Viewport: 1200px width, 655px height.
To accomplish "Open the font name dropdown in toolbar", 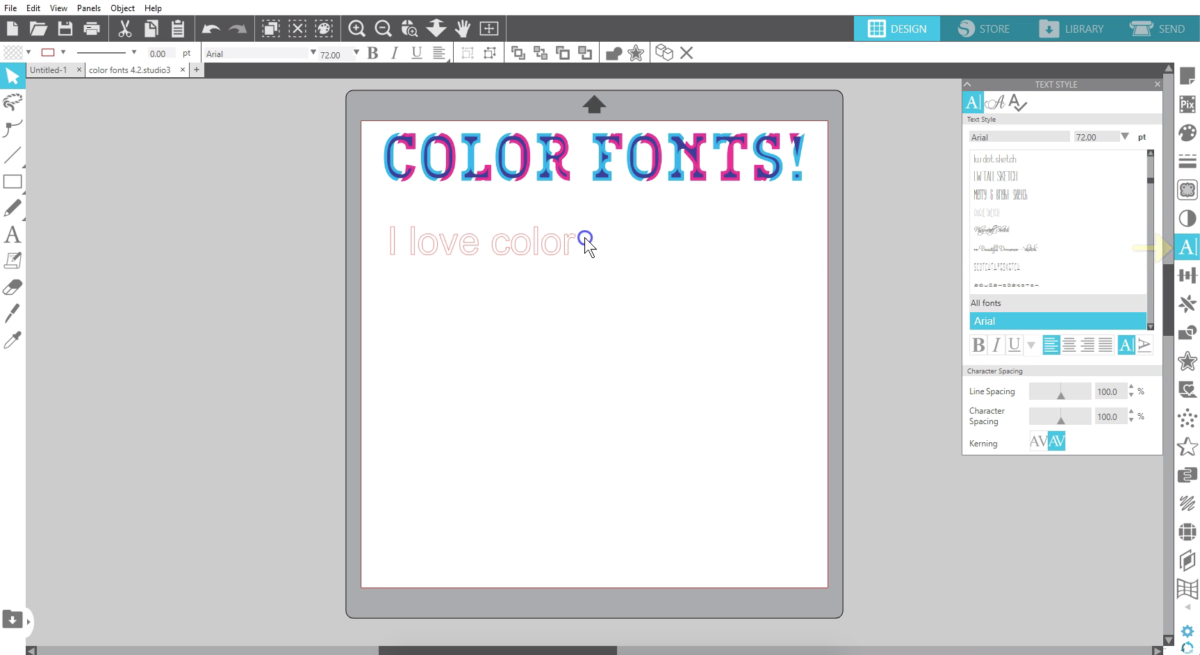I will coord(313,53).
